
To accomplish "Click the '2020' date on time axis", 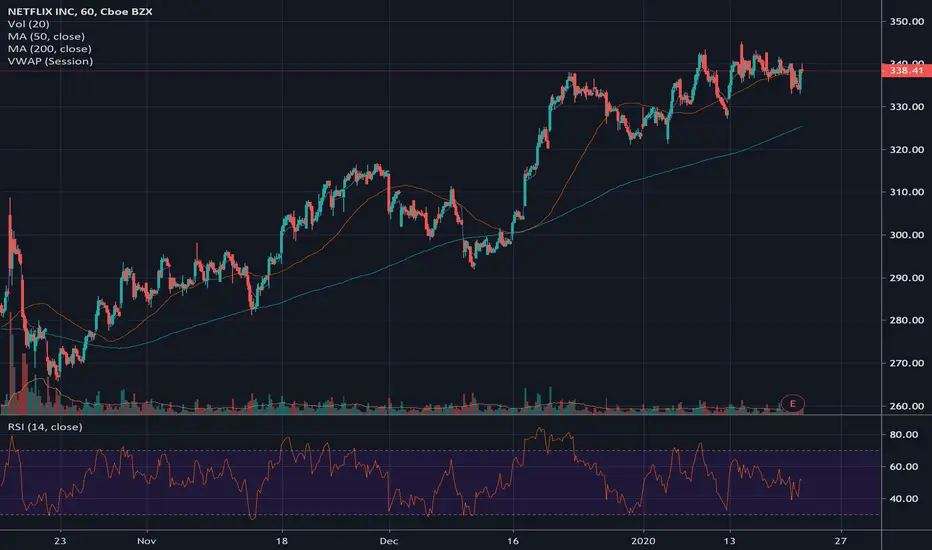I will click(643, 541).
